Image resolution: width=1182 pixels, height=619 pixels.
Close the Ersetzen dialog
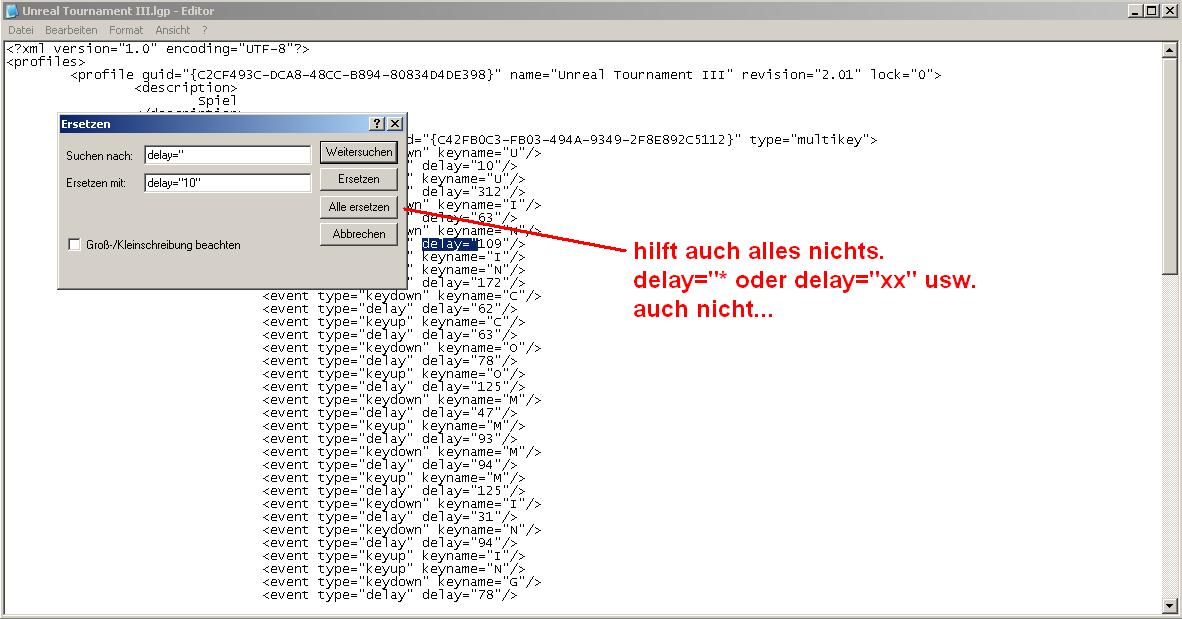pos(395,124)
